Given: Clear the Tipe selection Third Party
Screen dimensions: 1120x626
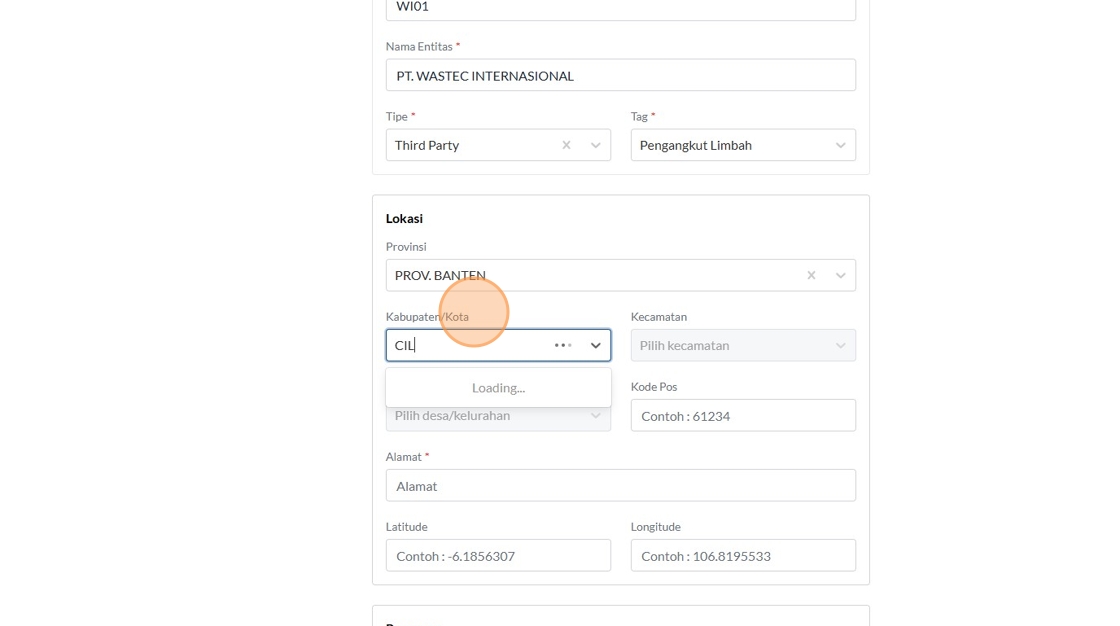Looking at the screenshot, I should coord(566,145).
